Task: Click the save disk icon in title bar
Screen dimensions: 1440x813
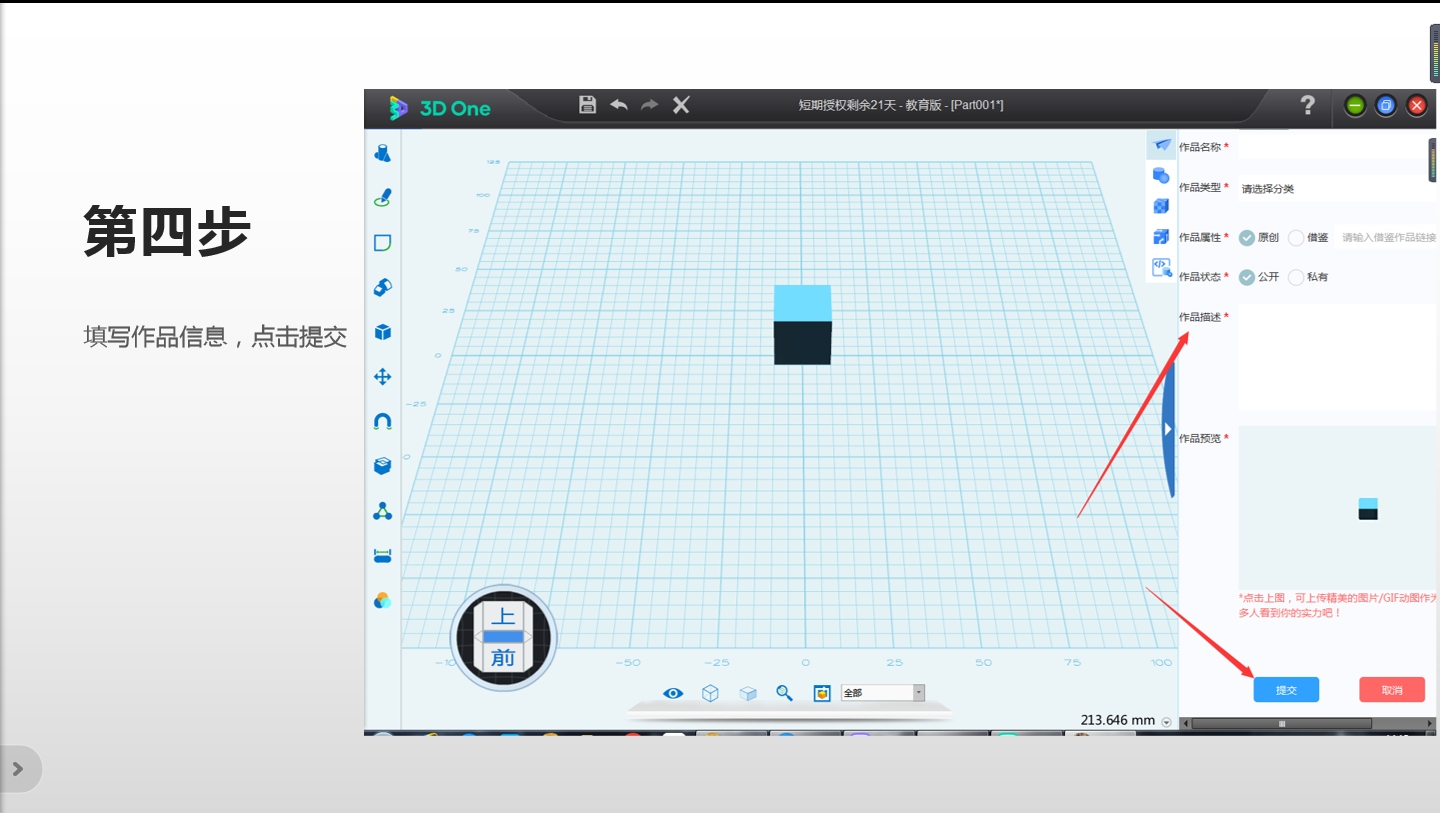Action: pos(588,105)
